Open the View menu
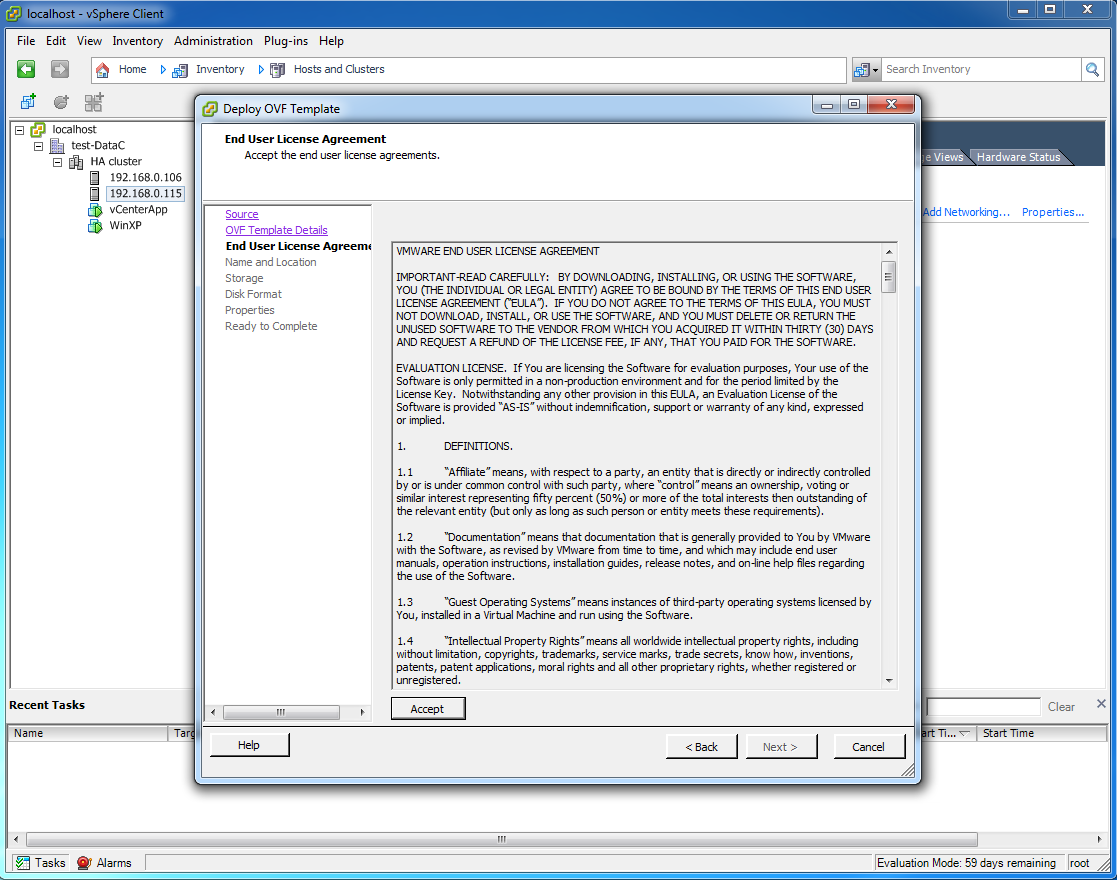Screen dimensions: 1117x880 89,41
